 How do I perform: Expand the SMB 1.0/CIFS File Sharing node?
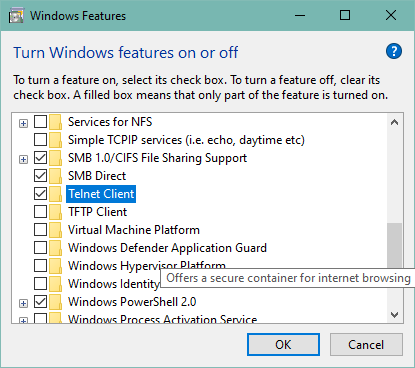click(23, 160)
